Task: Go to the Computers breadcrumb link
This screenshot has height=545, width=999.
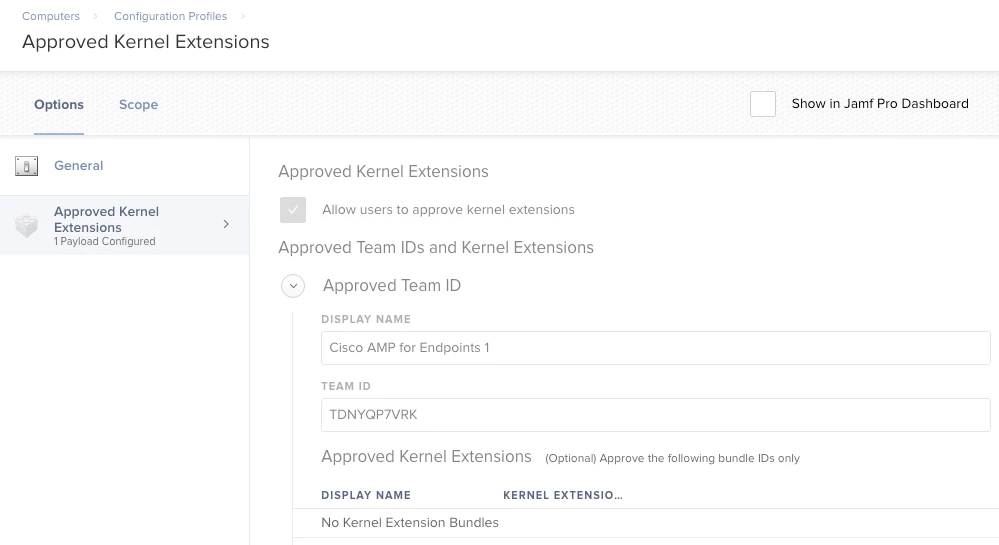Action: coord(51,16)
